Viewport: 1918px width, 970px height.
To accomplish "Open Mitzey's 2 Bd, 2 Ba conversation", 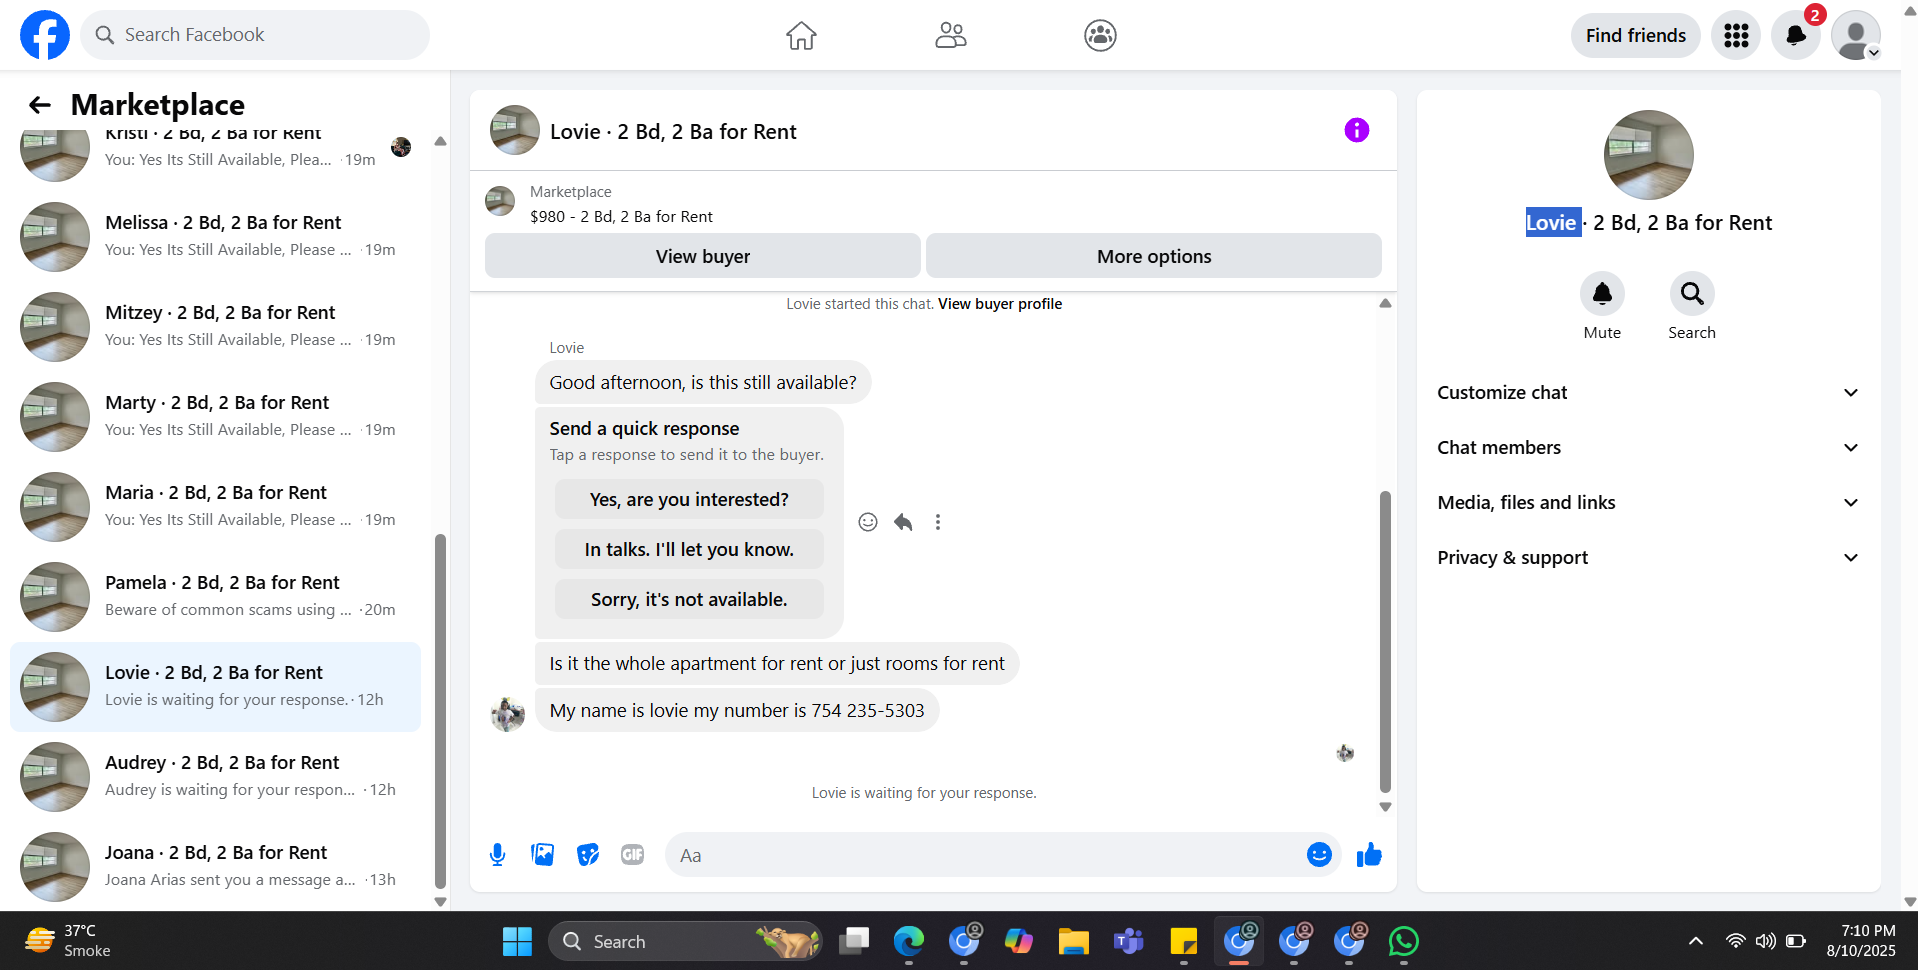I will coord(215,327).
